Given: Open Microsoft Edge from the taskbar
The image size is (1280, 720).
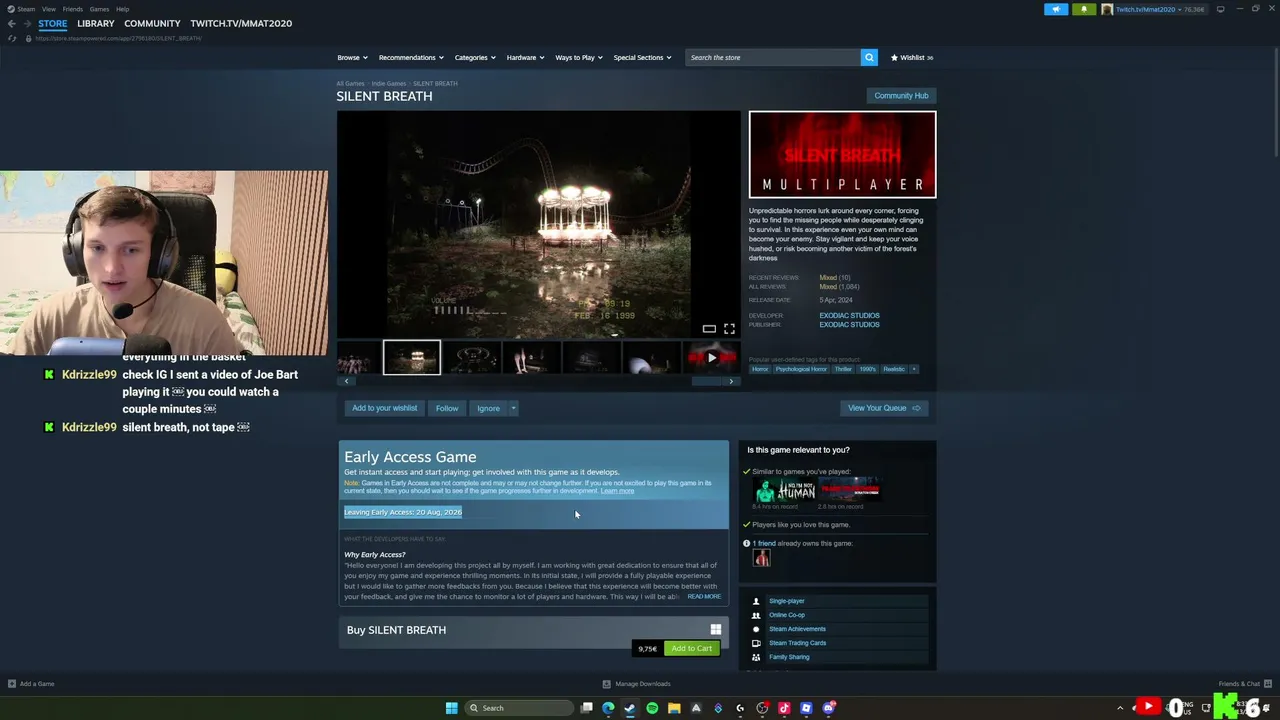Looking at the screenshot, I should click(x=608, y=708).
